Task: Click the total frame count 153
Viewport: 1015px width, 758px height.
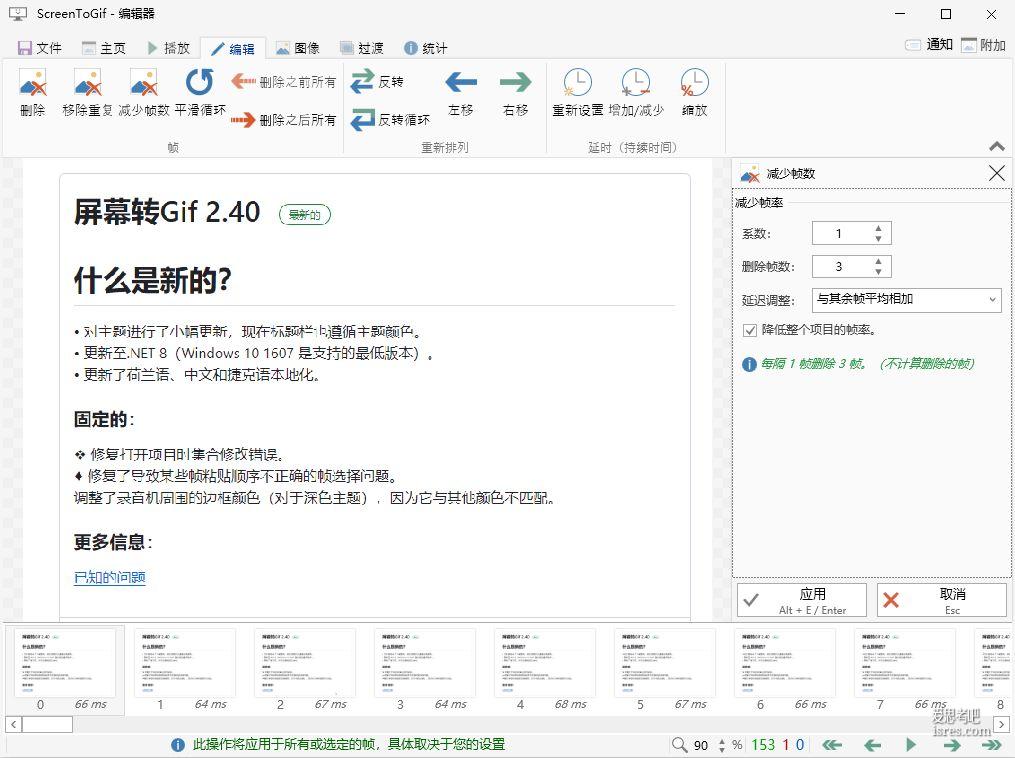Action: coord(763,745)
